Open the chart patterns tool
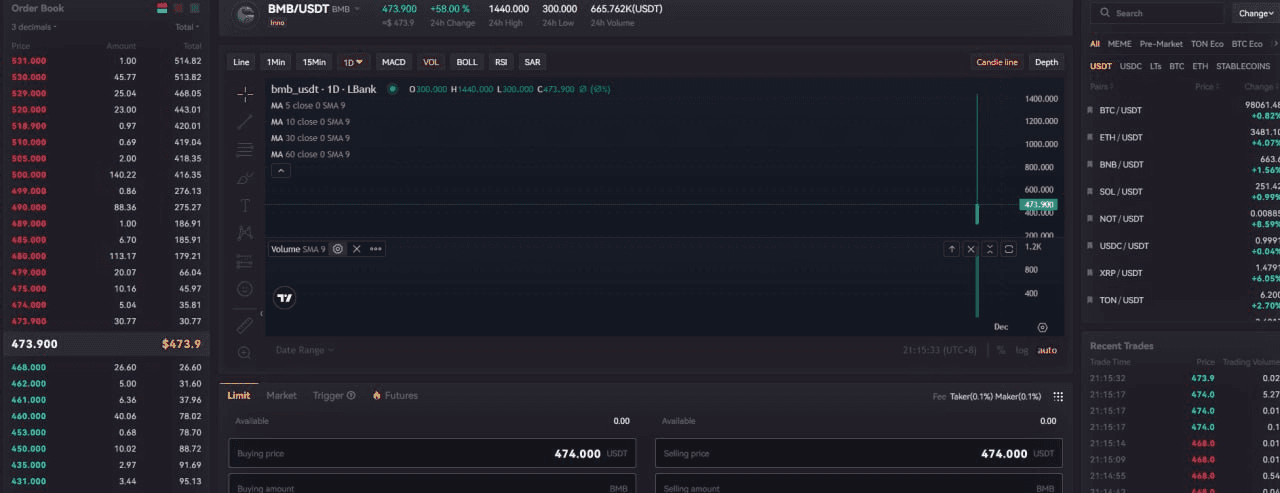This screenshot has width=1280, height=493. pyautogui.click(x=245, y=233)
